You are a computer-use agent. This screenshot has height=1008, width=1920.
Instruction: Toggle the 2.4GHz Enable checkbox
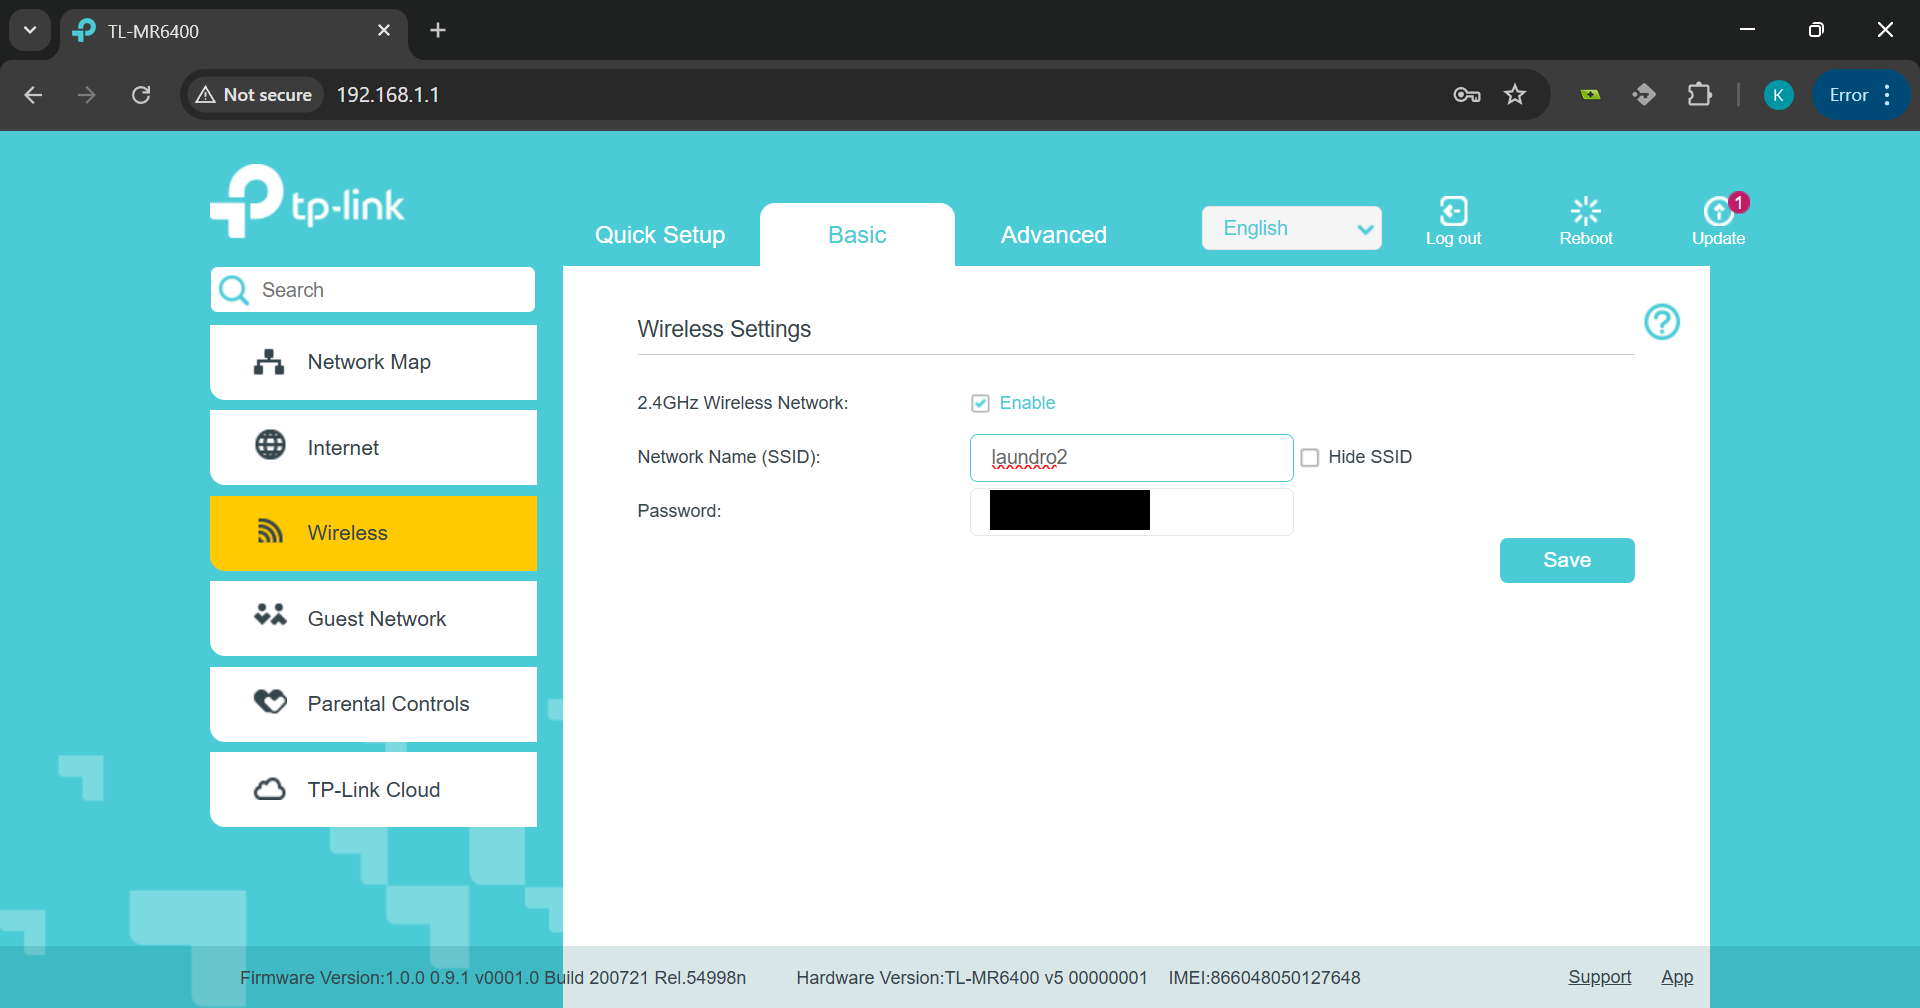[x=980, y=403]
